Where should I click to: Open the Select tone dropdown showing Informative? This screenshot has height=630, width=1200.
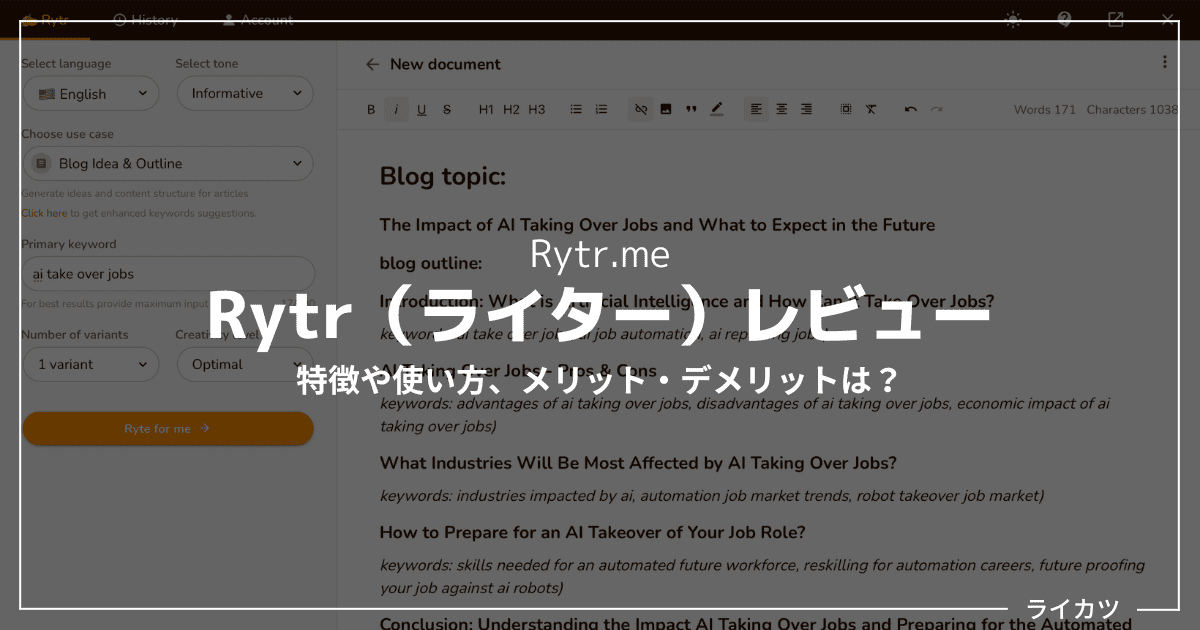[245, 93]
